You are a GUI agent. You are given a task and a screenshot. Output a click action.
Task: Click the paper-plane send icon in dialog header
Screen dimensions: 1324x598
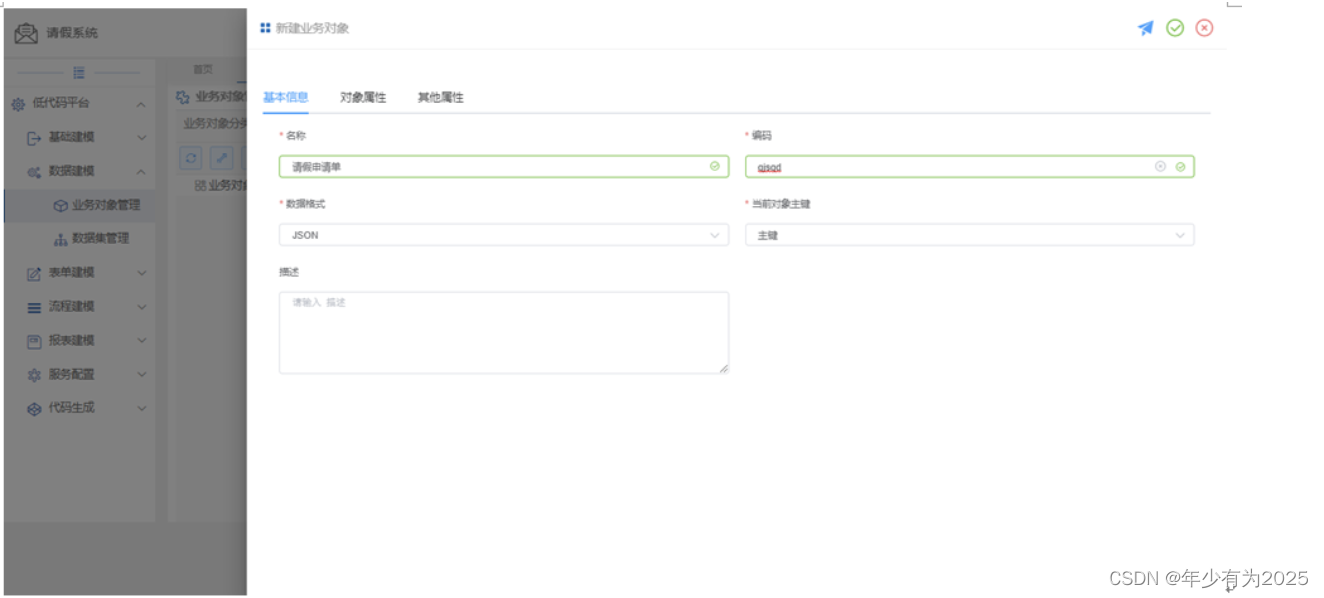1146,28
